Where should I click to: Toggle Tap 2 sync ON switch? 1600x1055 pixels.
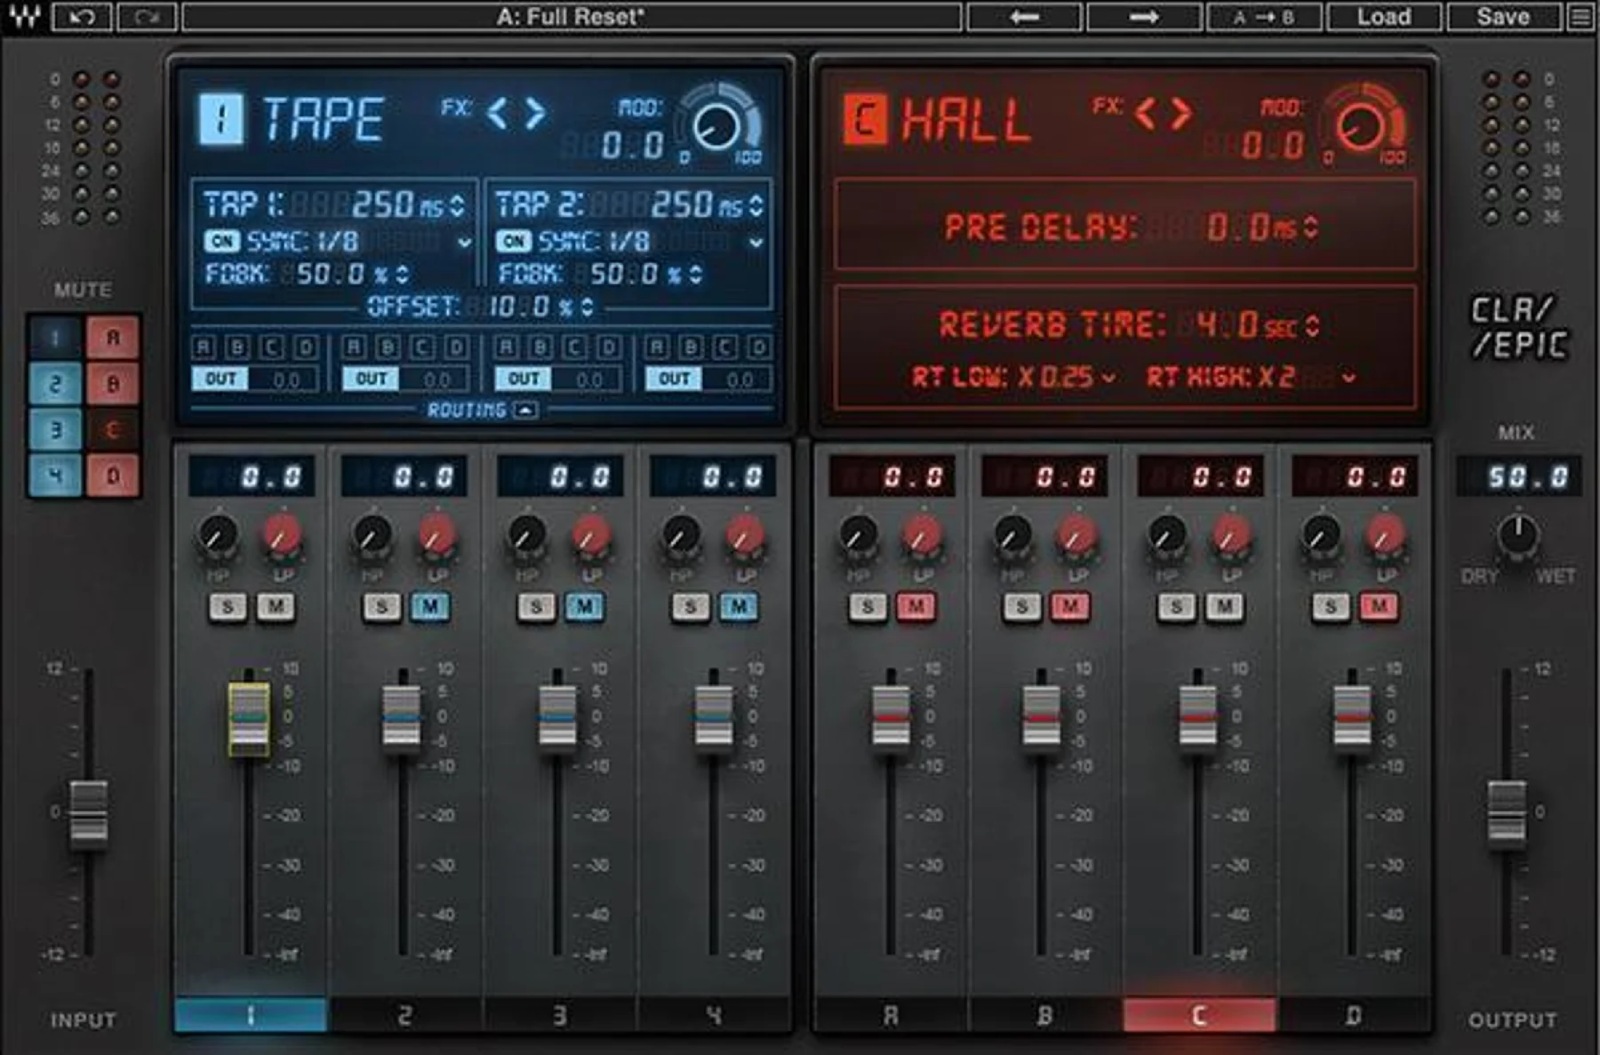pyautogui.click(x=513, y=241)
